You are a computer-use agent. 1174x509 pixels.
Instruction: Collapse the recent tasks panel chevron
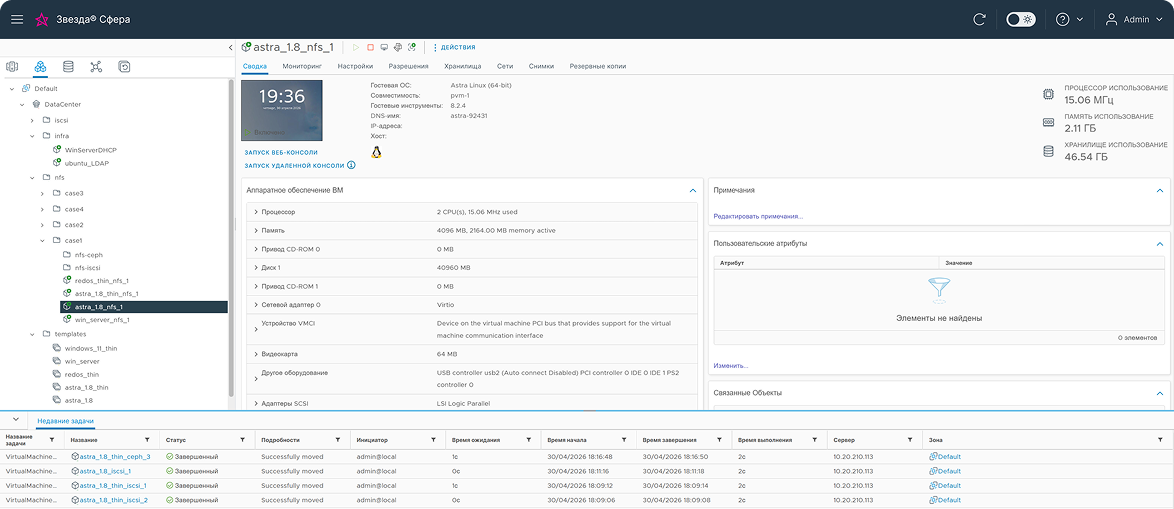pyautogui.click(x=15, y=418)
